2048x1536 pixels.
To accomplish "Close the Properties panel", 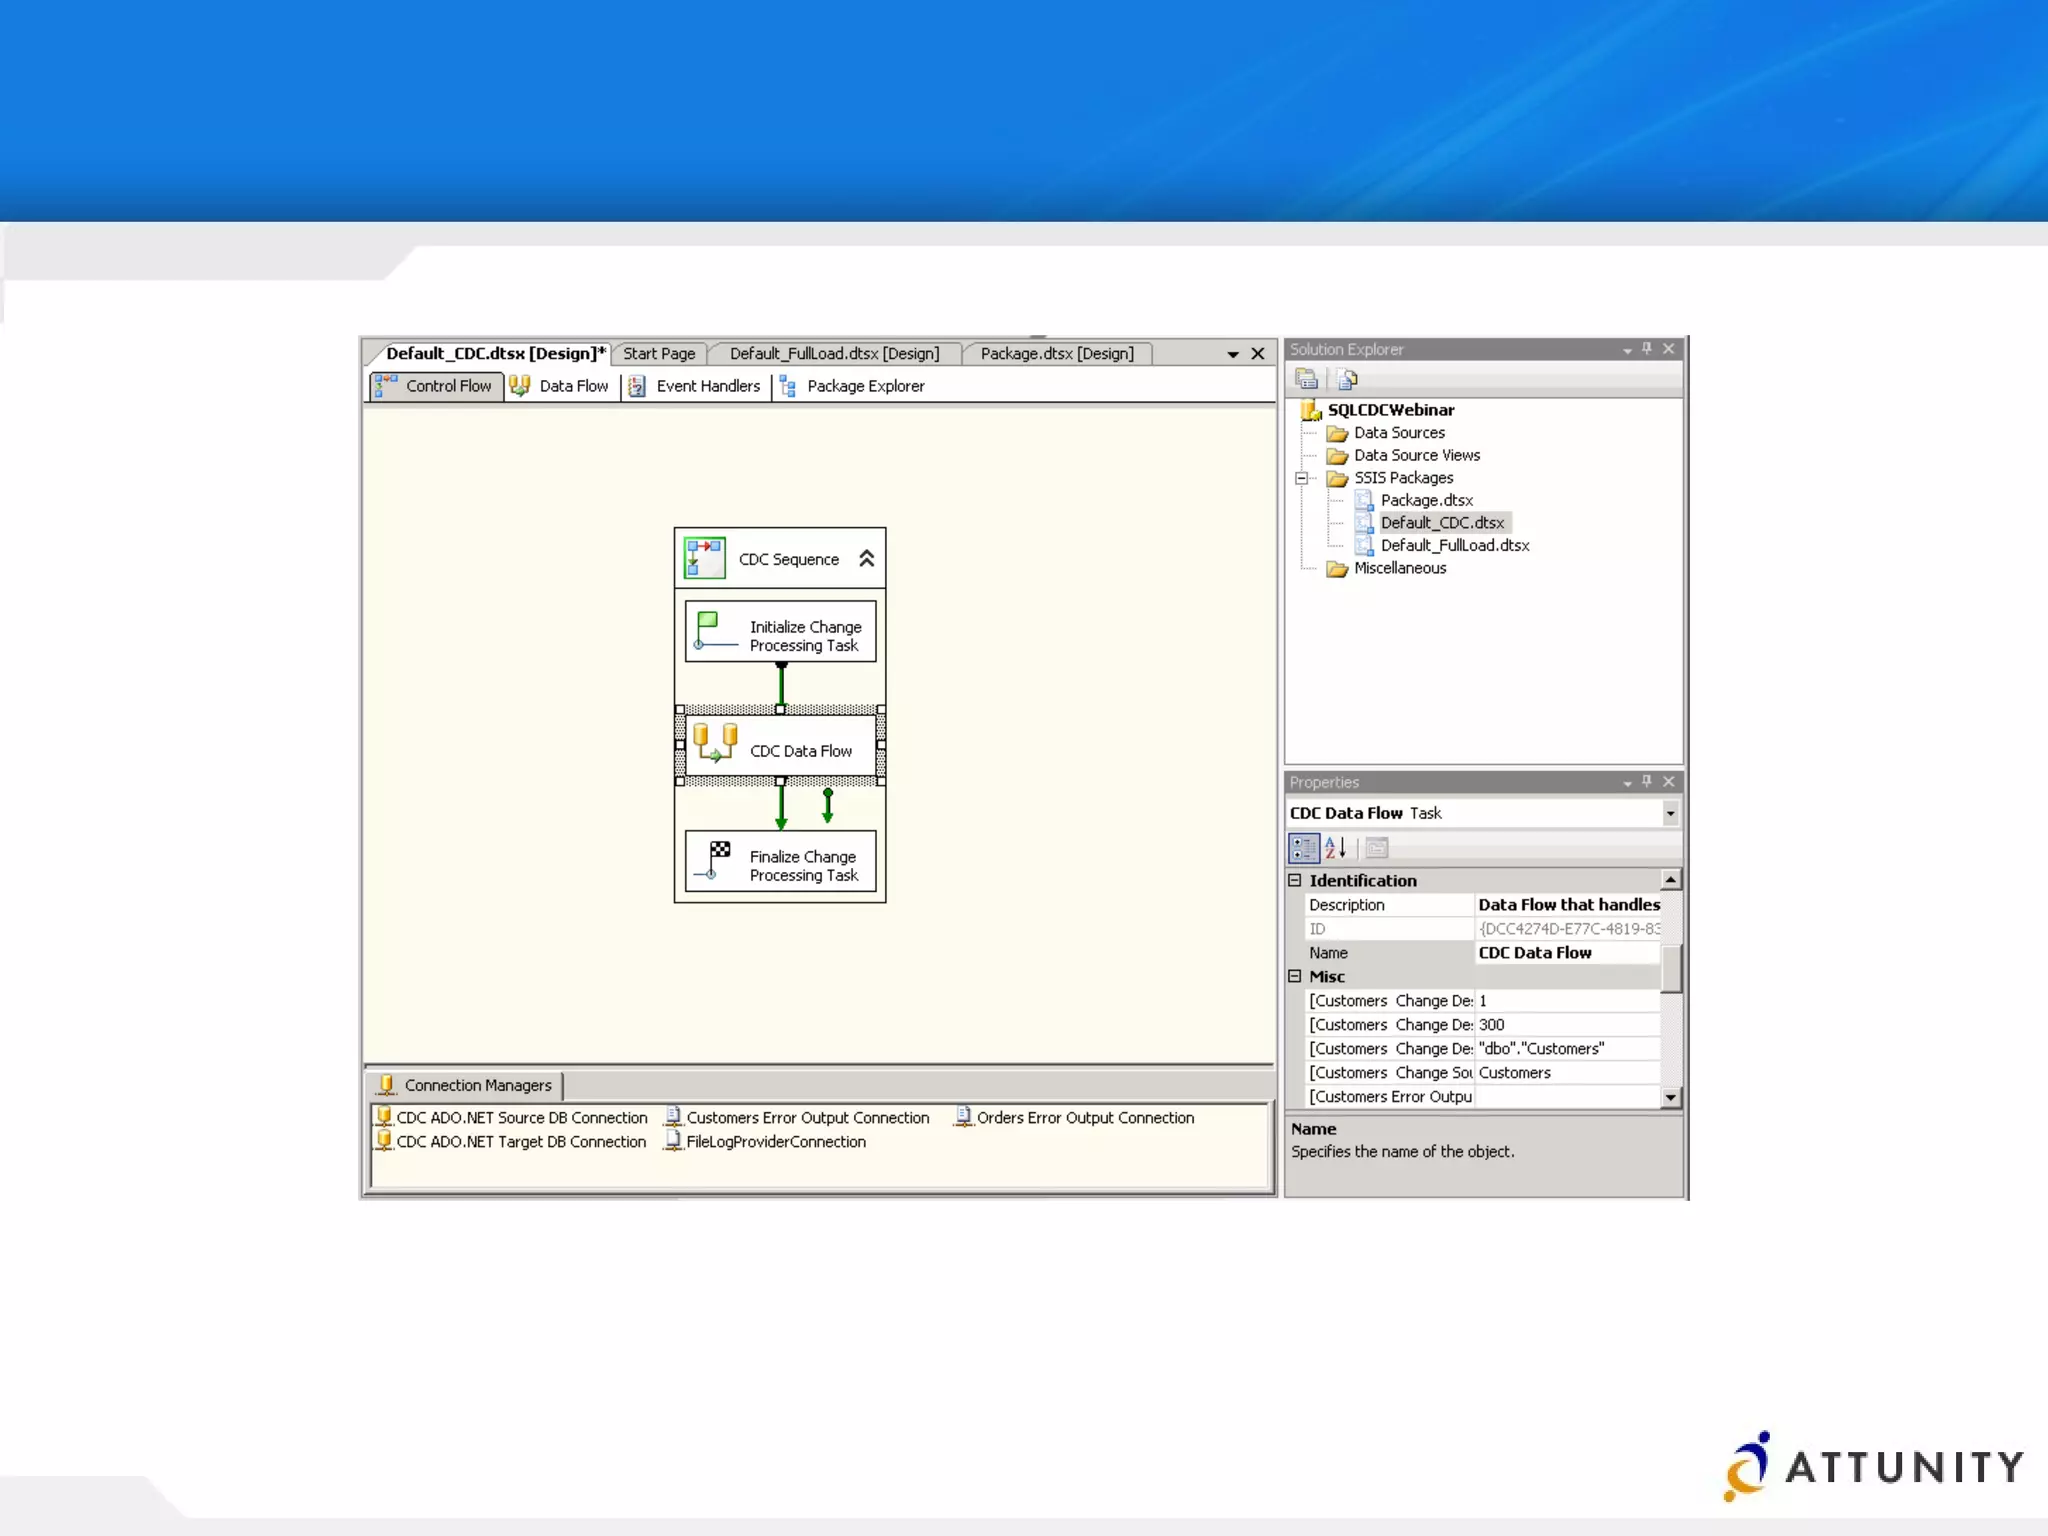I will coord(1669,782).
